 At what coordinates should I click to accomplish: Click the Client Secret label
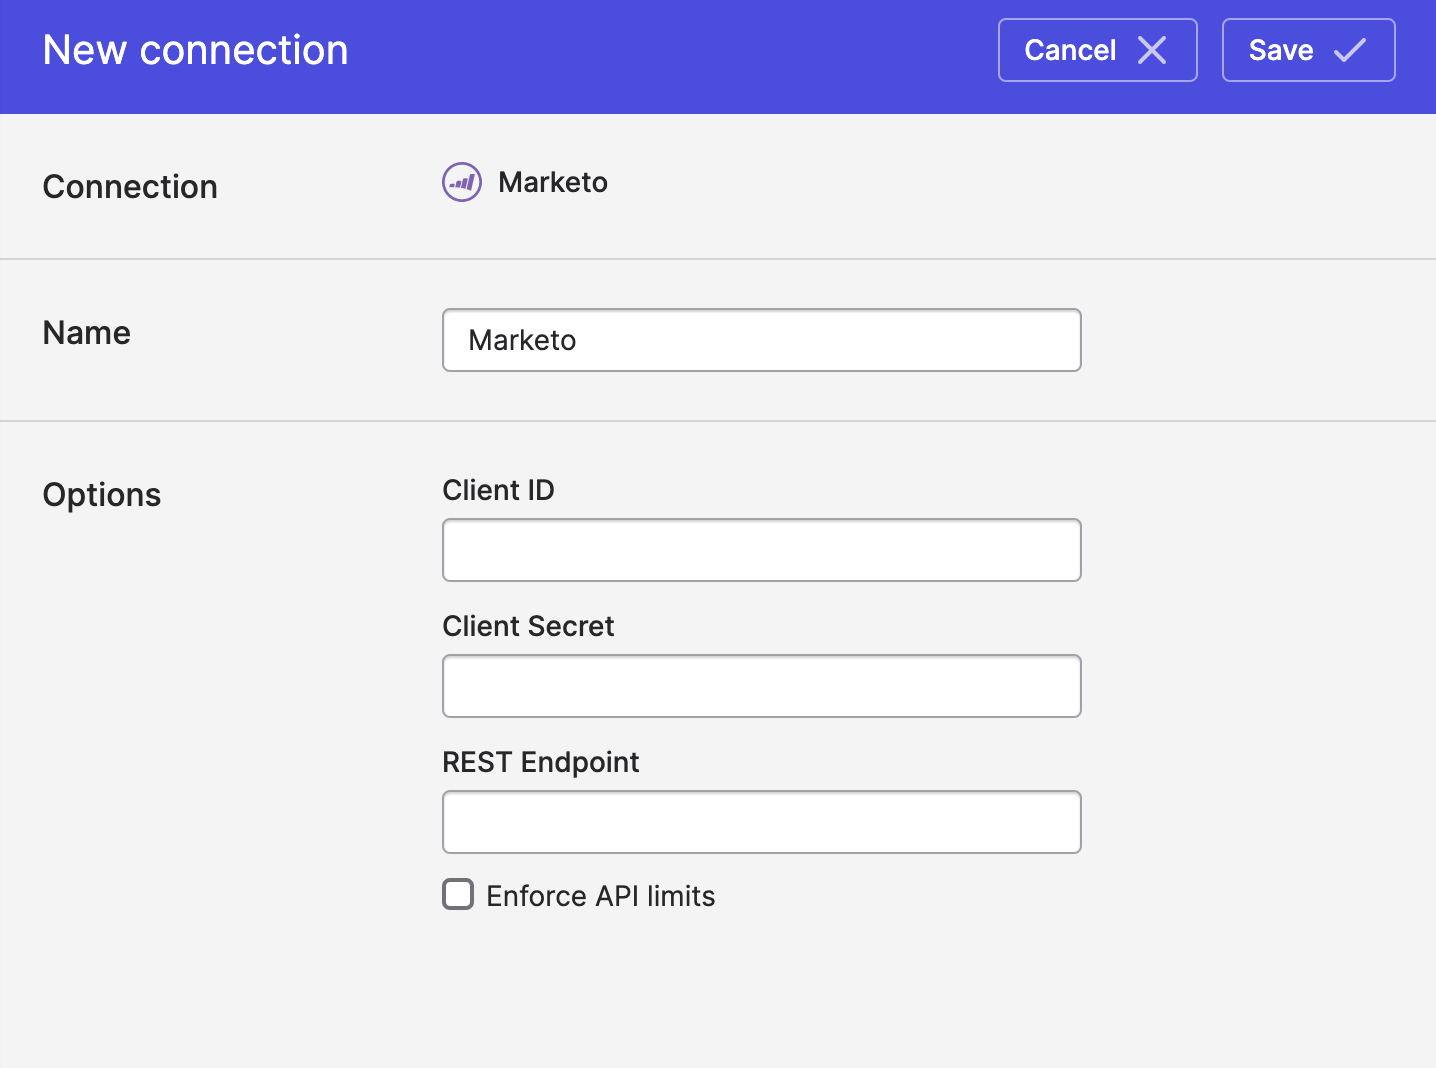[x=528, y=626]
